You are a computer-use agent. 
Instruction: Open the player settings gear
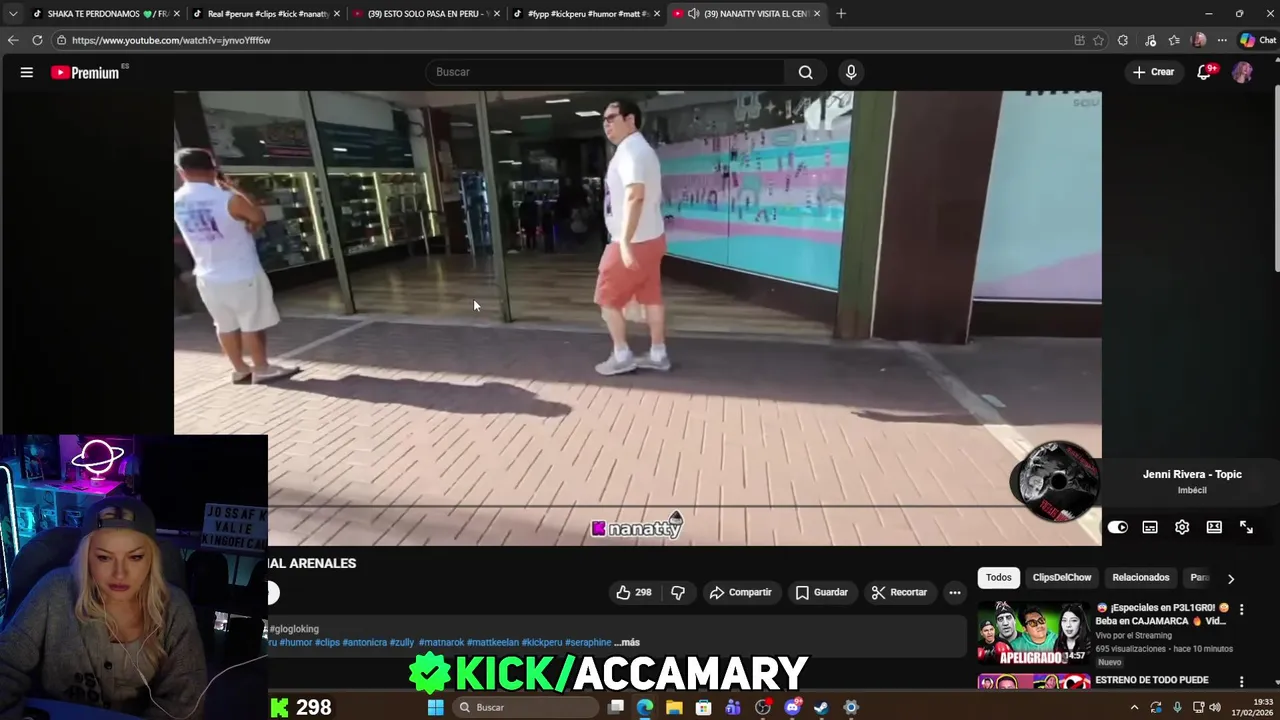coord(1182,527)
